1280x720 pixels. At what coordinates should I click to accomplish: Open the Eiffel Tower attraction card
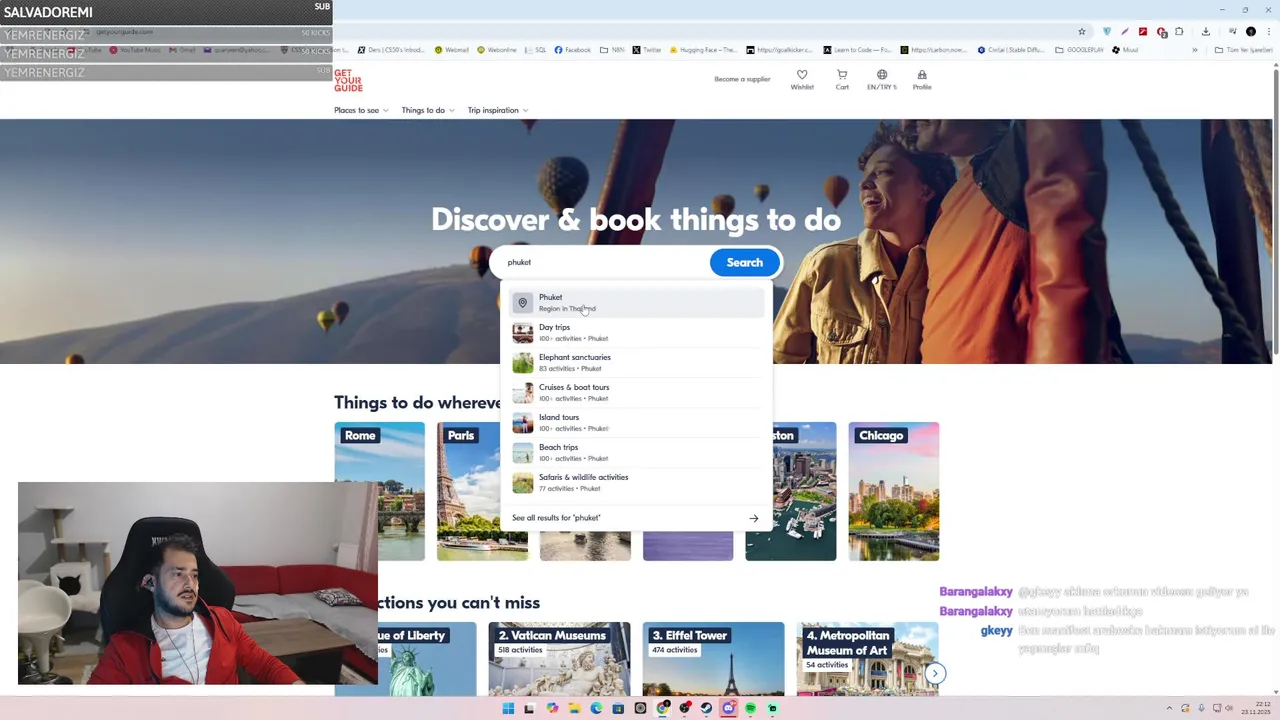[713, 658]
